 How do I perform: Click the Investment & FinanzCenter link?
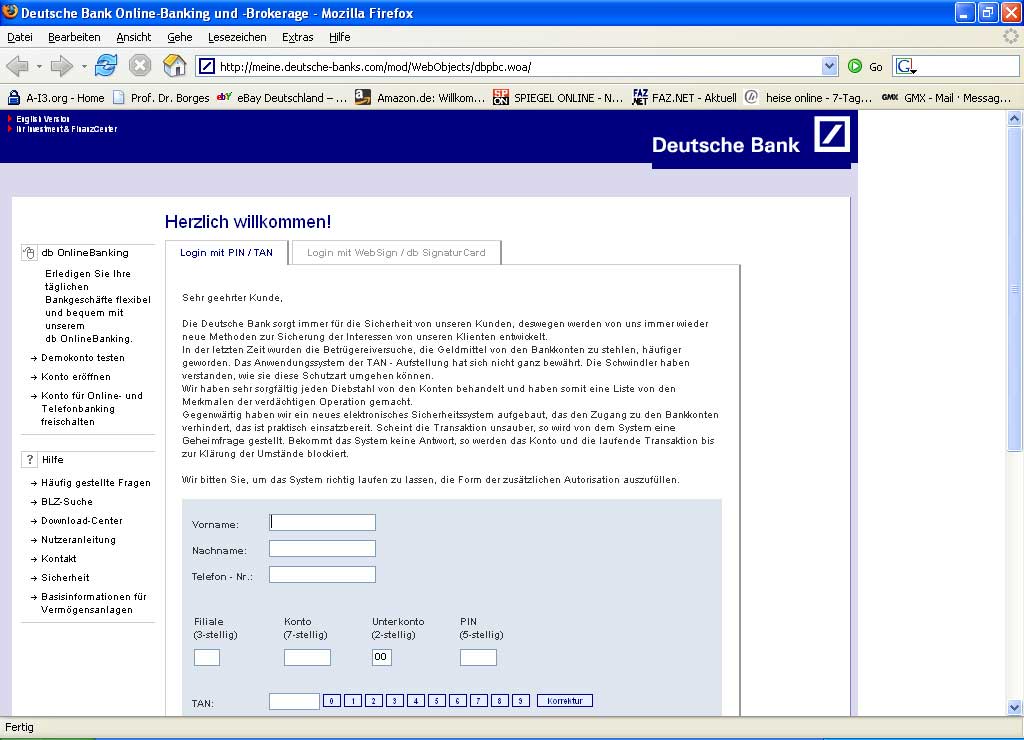tap(67, 129)
